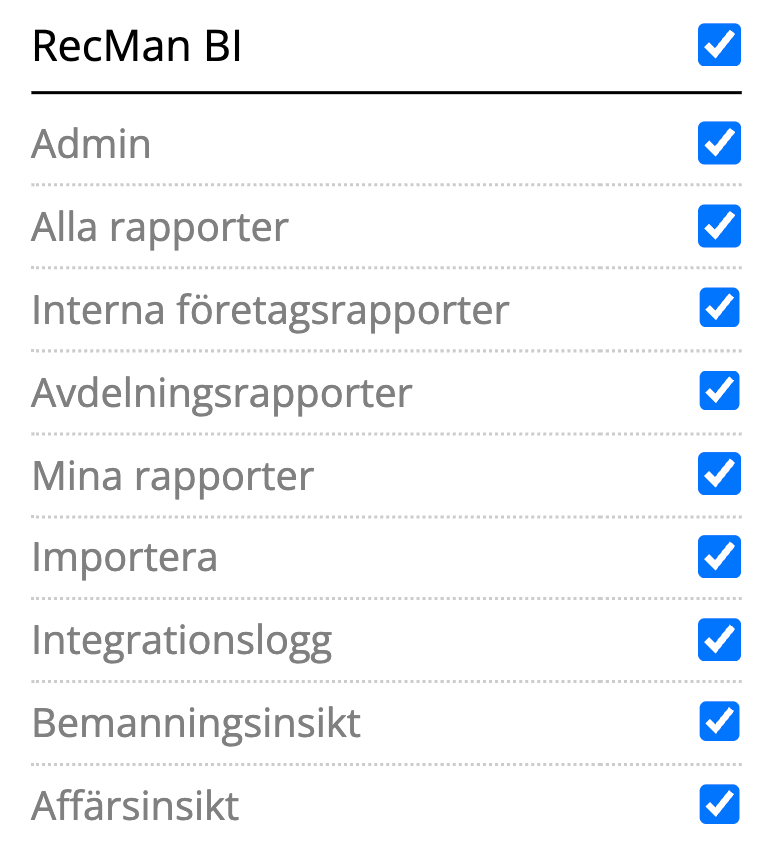Untick the Mina rapporter checkbox
768x854 pixels.
pyautogui.click(x=719, y=474)
